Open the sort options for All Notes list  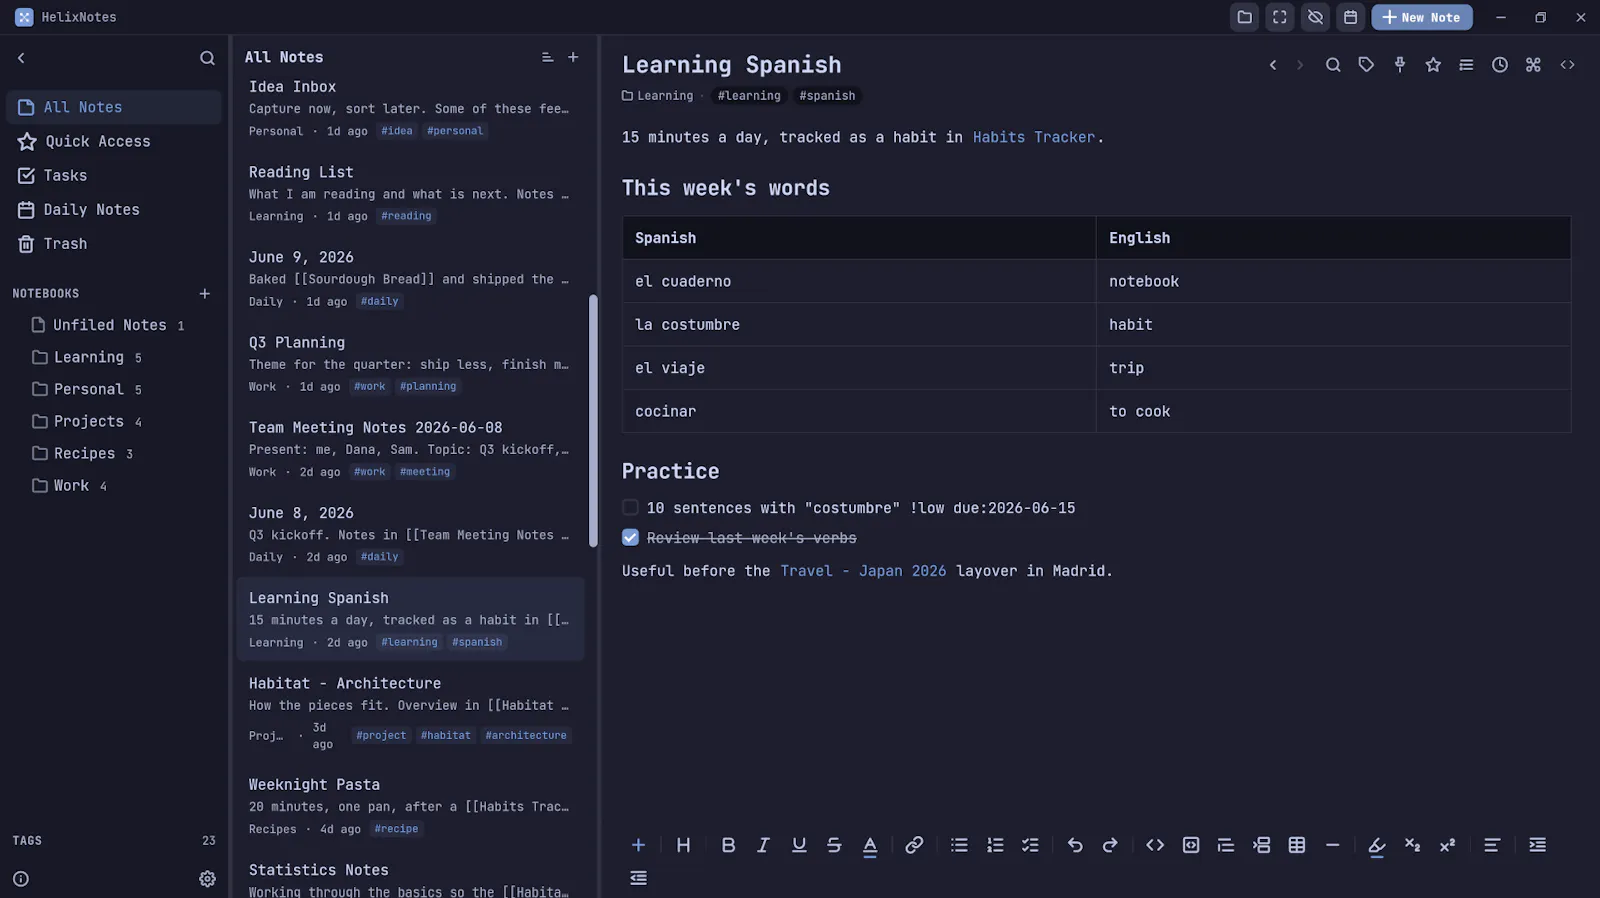547,57
